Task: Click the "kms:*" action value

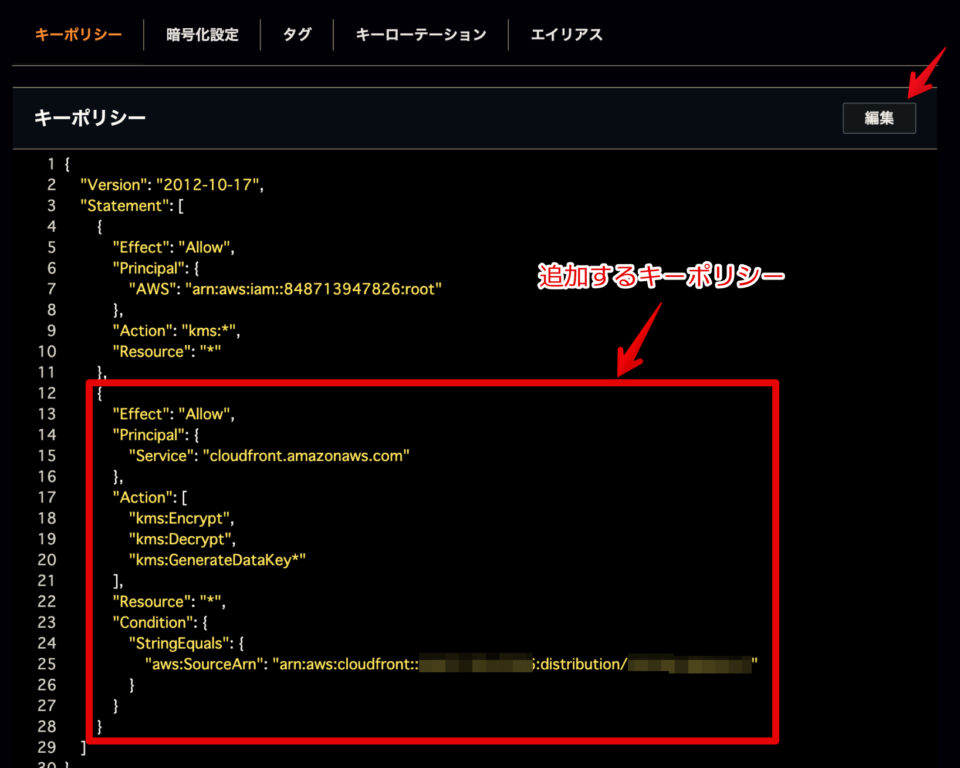Action: point(209,331)
